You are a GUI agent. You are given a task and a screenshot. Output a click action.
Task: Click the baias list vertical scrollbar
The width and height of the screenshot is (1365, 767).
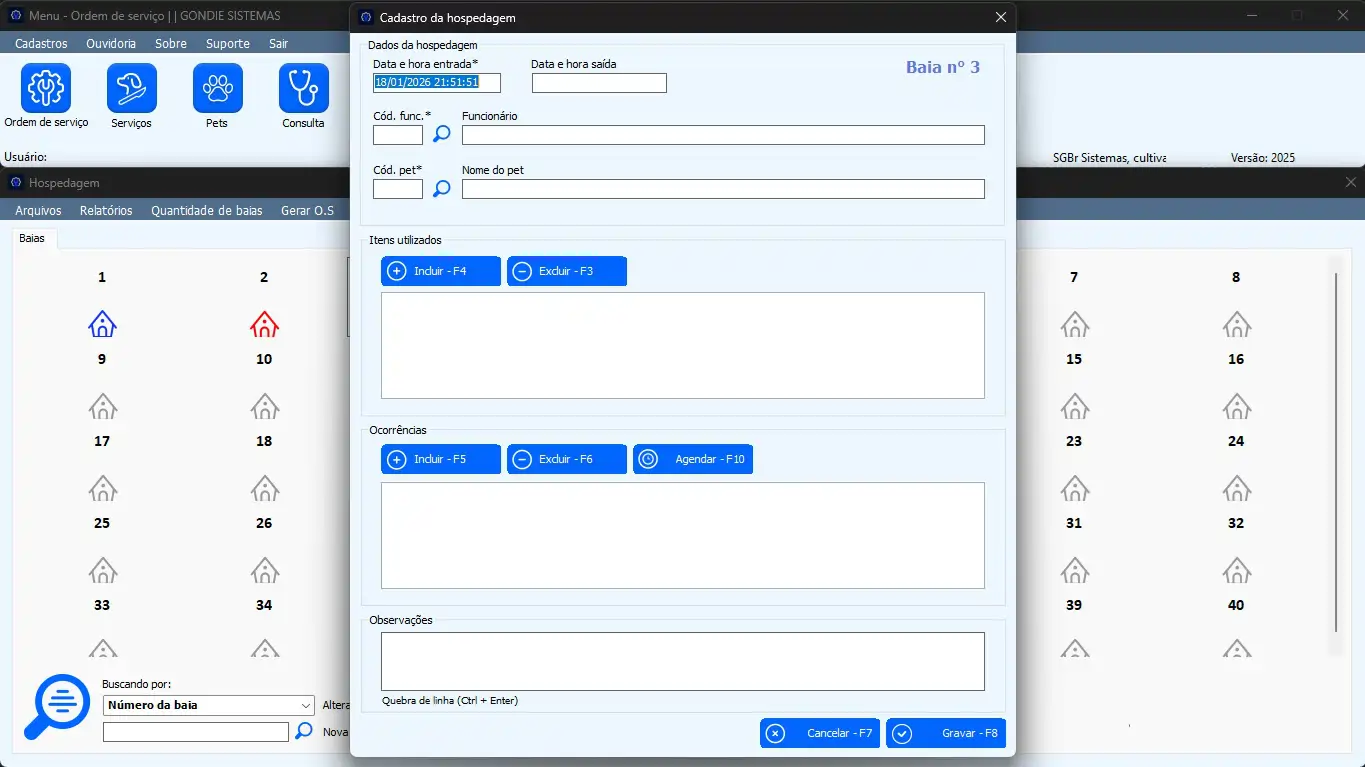click(x=1336, y=450)
